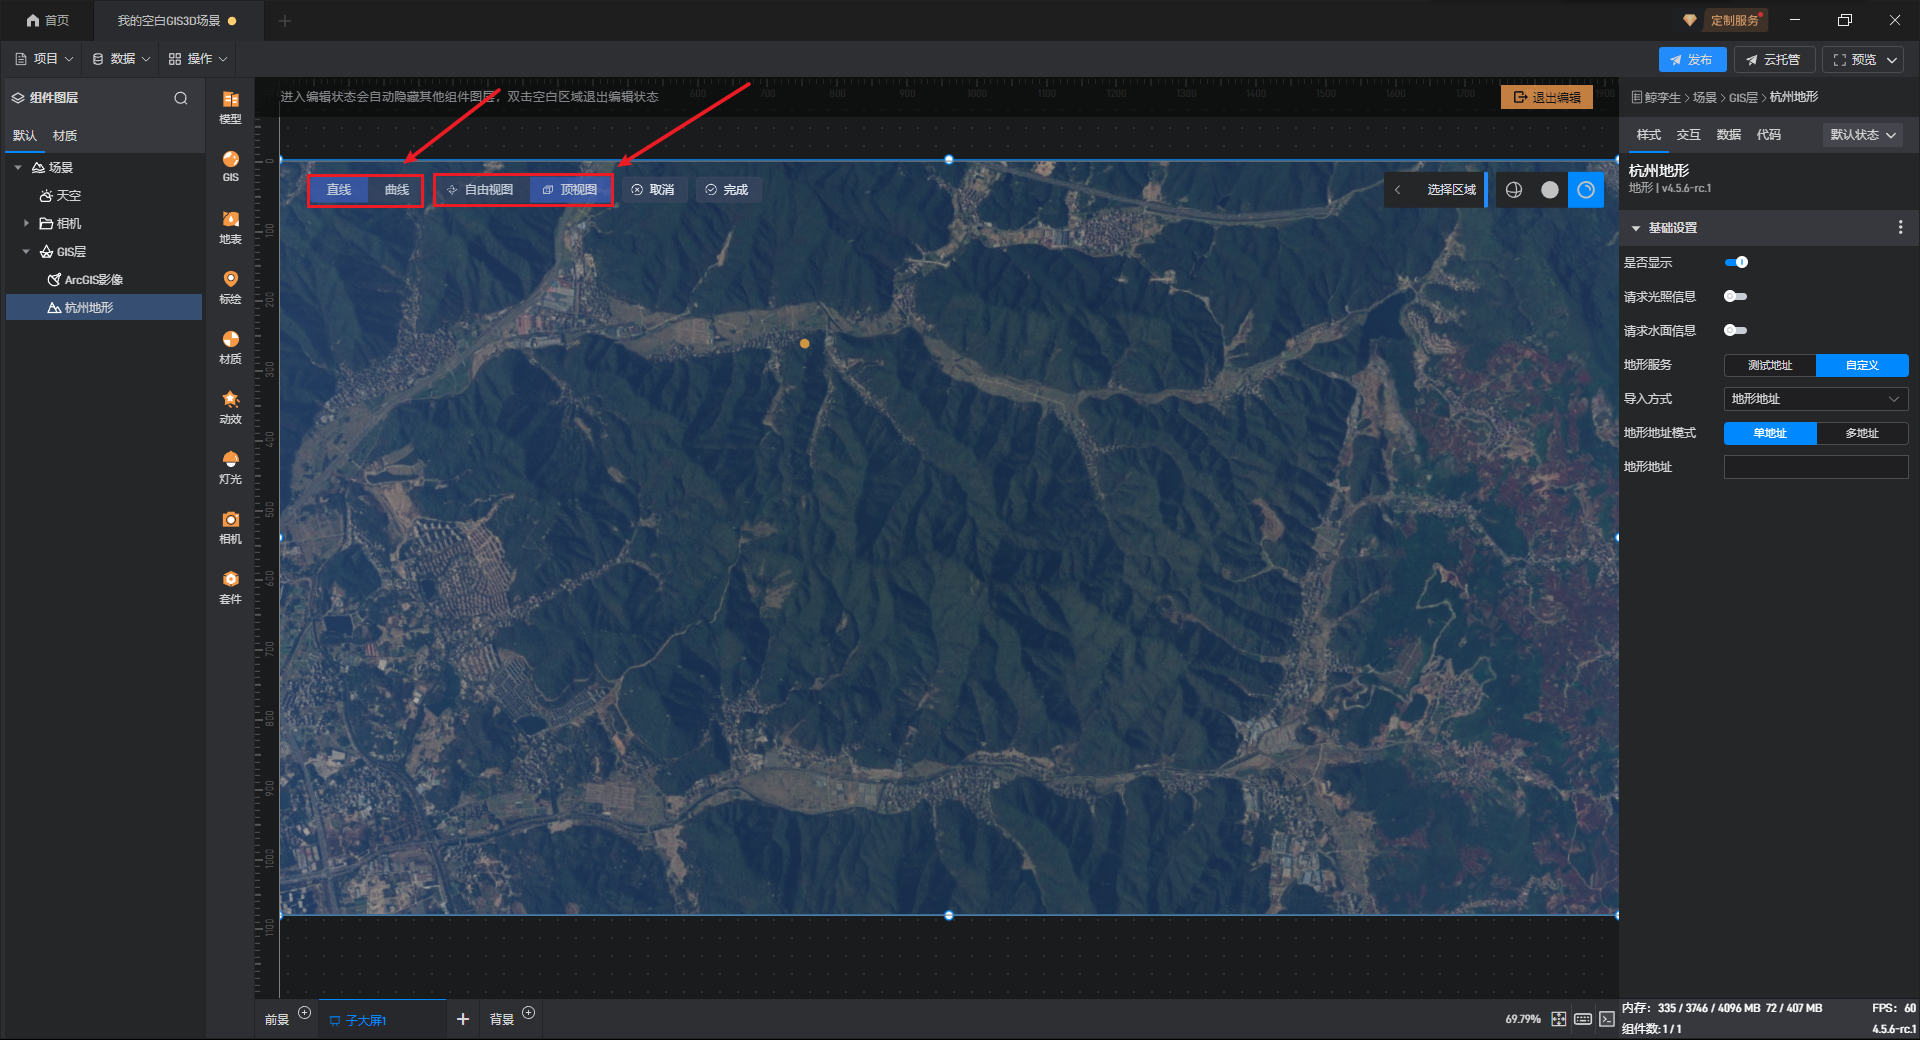Click the 退出编辑 button
Image resolution: width=1920 pixels, height=1040 pixels.
coord(1546,97)
